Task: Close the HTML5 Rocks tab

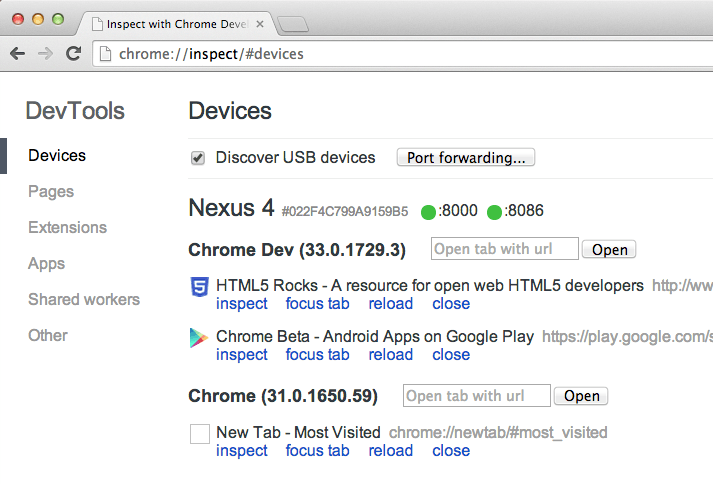Action: [451, 304]
